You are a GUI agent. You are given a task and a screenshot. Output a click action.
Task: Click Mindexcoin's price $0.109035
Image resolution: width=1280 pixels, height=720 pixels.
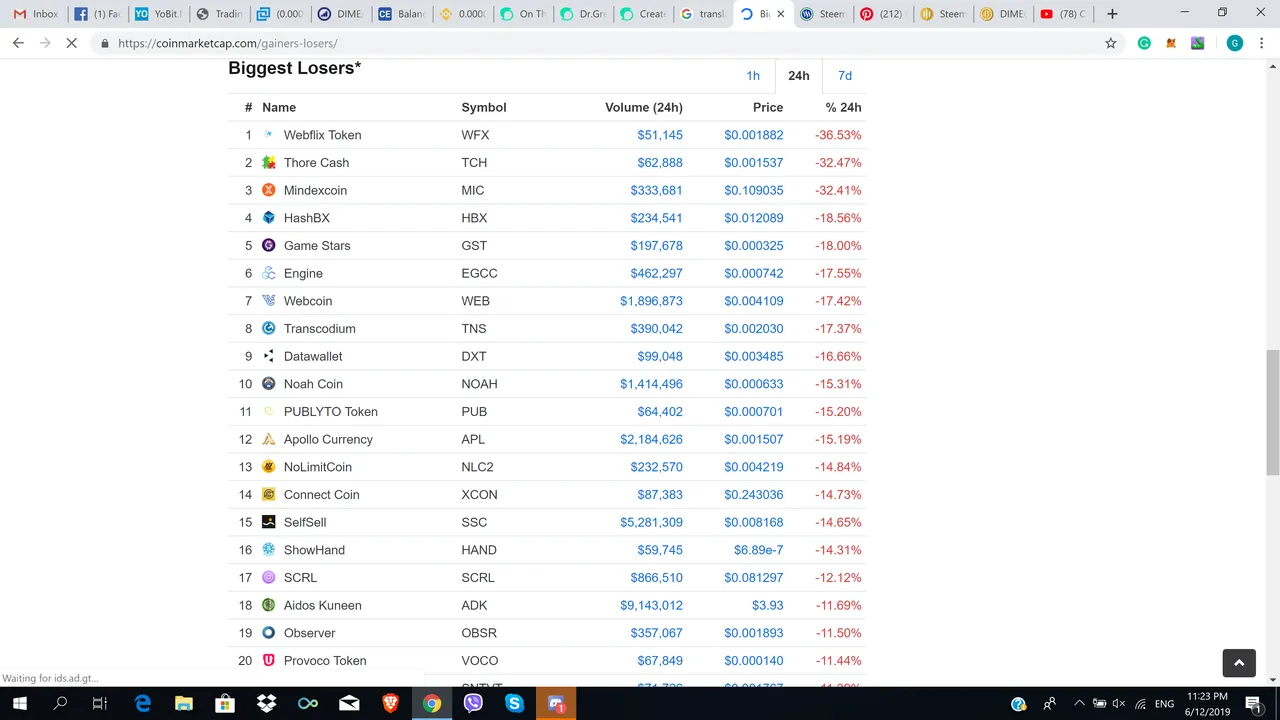coord(754,190)
